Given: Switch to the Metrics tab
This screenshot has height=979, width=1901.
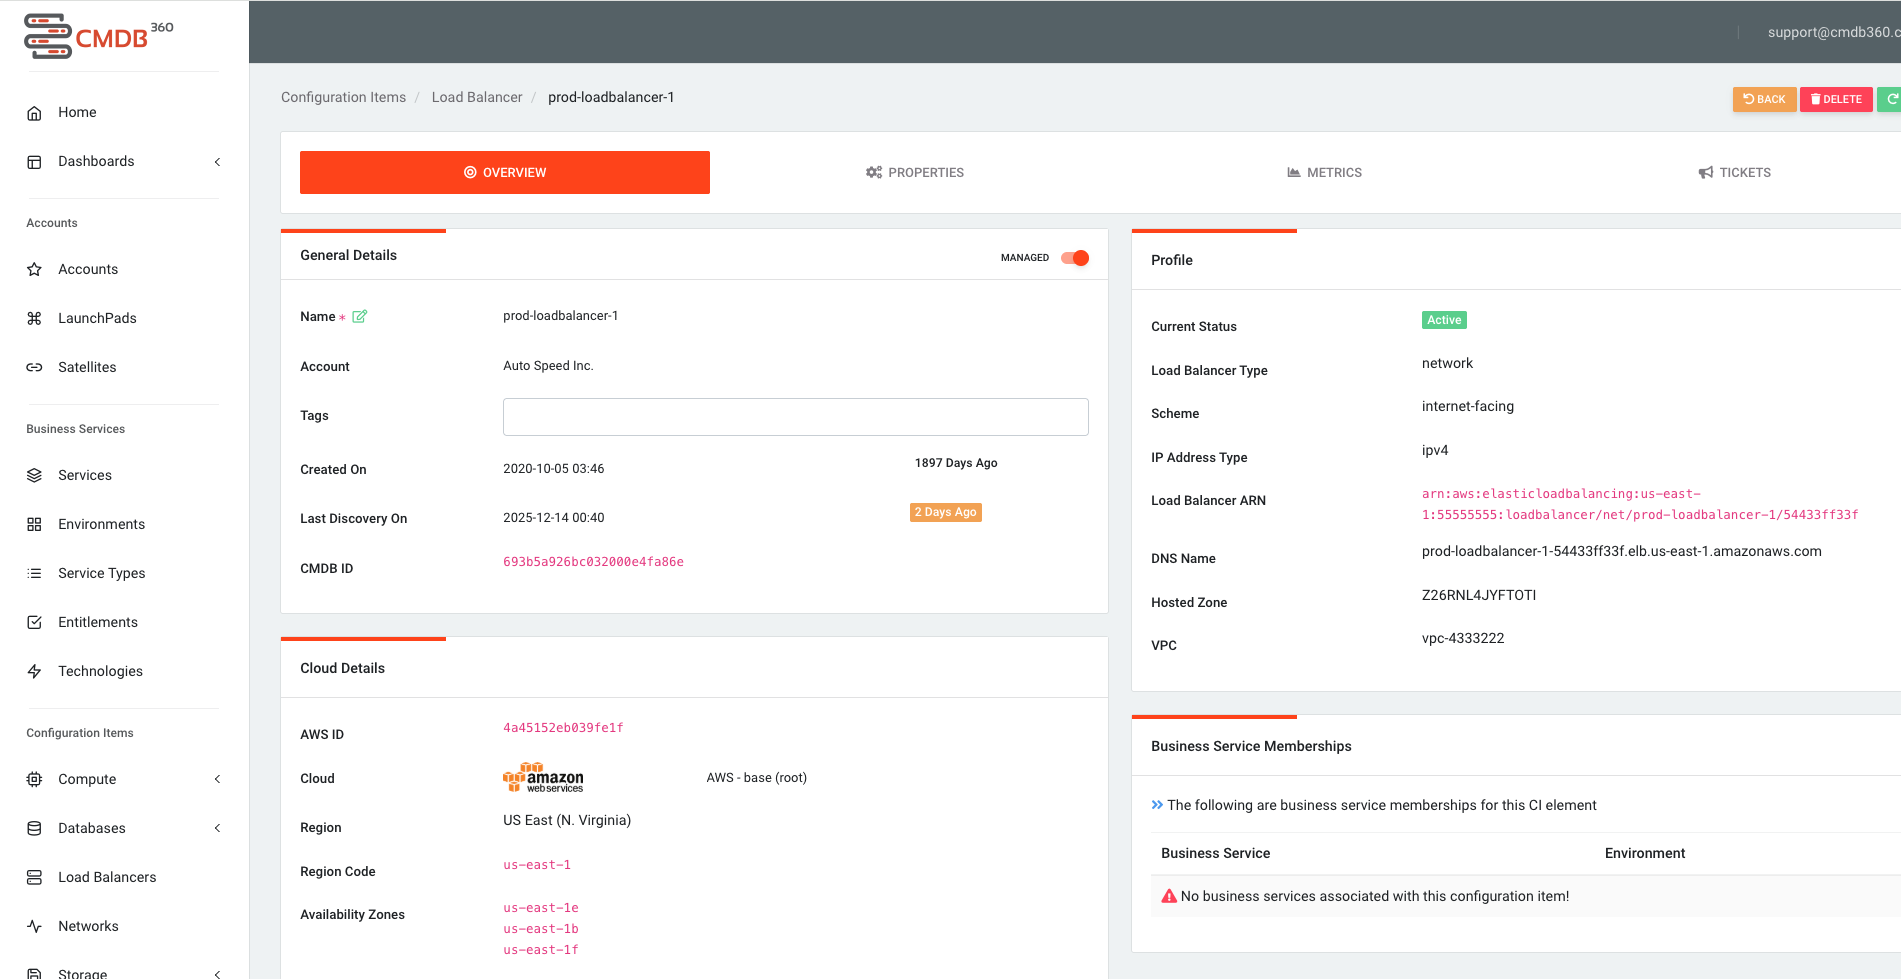Looking at the screenshot, I should tap(1324, 173).
